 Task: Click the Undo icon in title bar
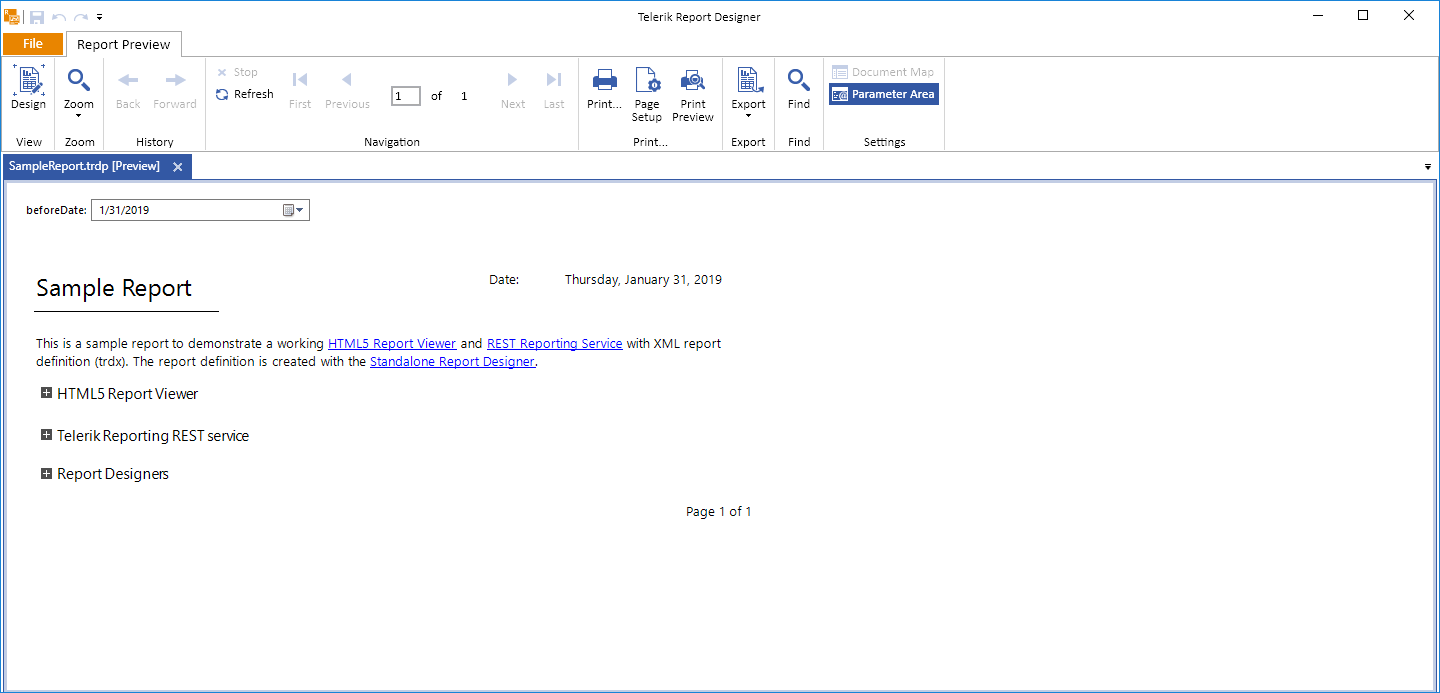(x=59, y=17)
